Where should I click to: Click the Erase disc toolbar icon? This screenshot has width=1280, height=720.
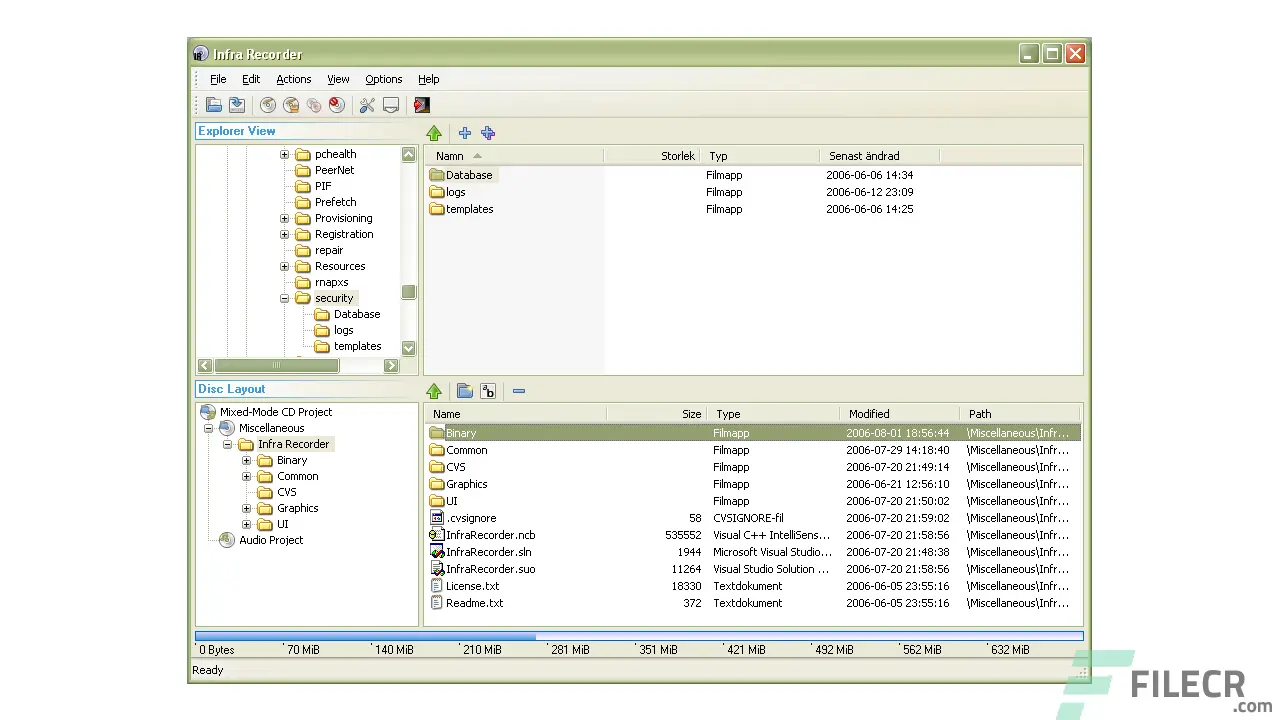click(337, 105)
